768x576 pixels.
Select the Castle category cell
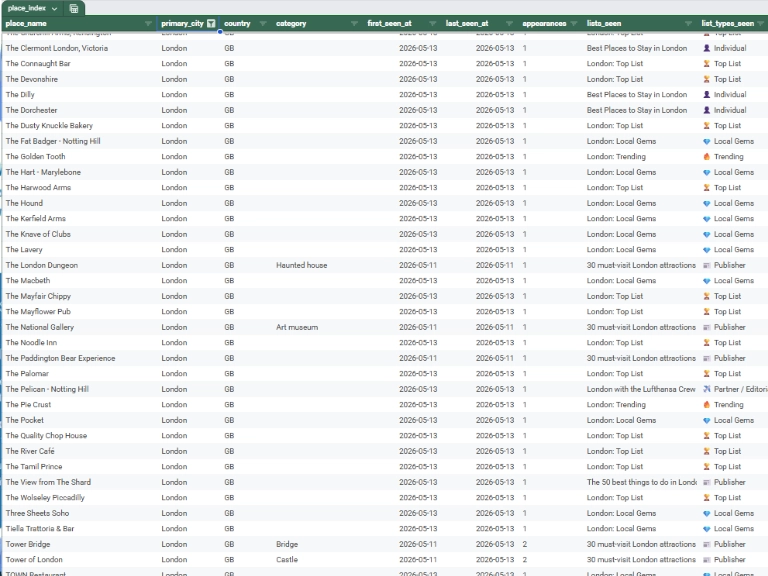point(287,560)
